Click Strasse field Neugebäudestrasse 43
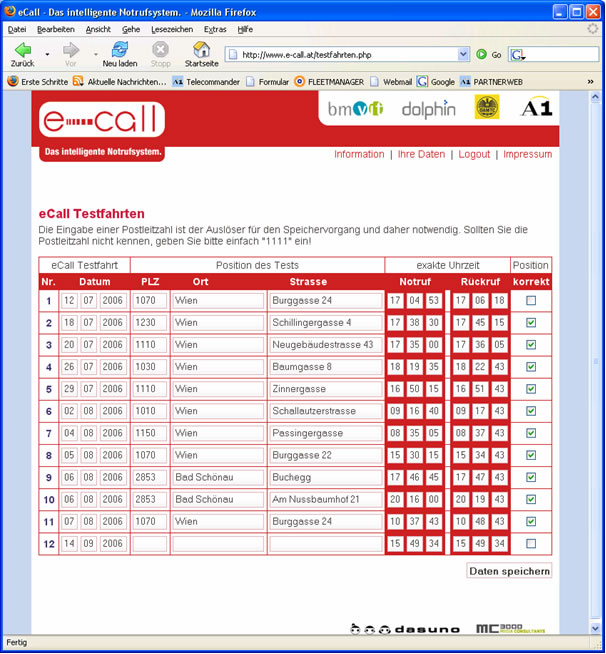The width and height of the screenshot is (606, 654). point(326,345)
